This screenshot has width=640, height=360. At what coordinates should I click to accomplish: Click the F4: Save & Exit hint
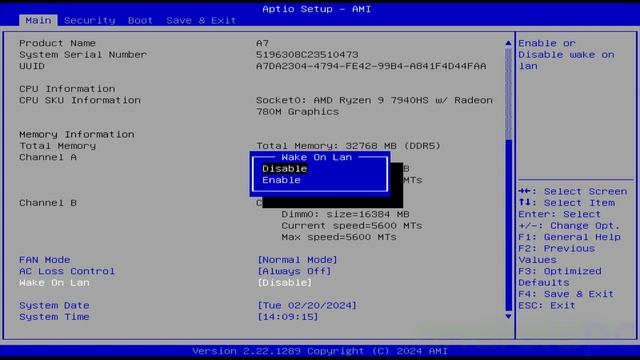coord(566,294)
